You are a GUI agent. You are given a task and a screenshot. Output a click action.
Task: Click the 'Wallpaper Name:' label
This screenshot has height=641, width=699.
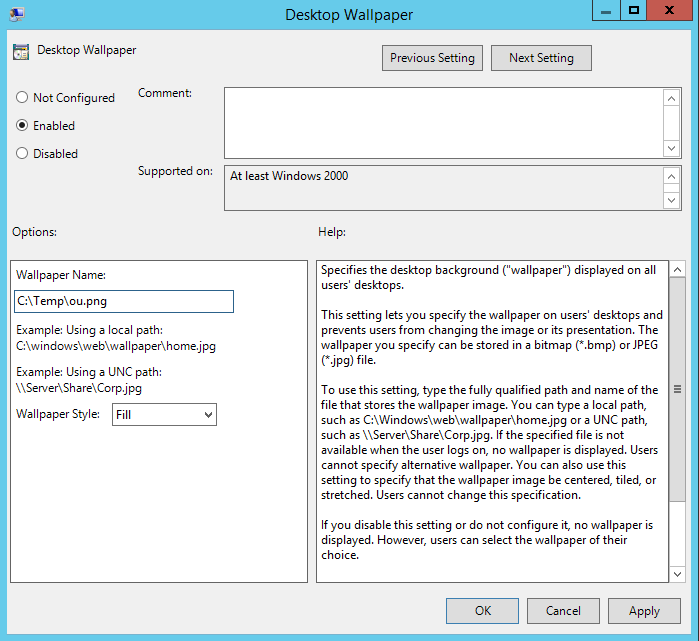[x=61, y=275]
